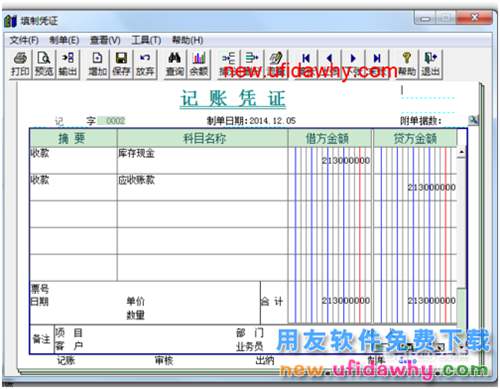Click the 业务员 field label

250,347
